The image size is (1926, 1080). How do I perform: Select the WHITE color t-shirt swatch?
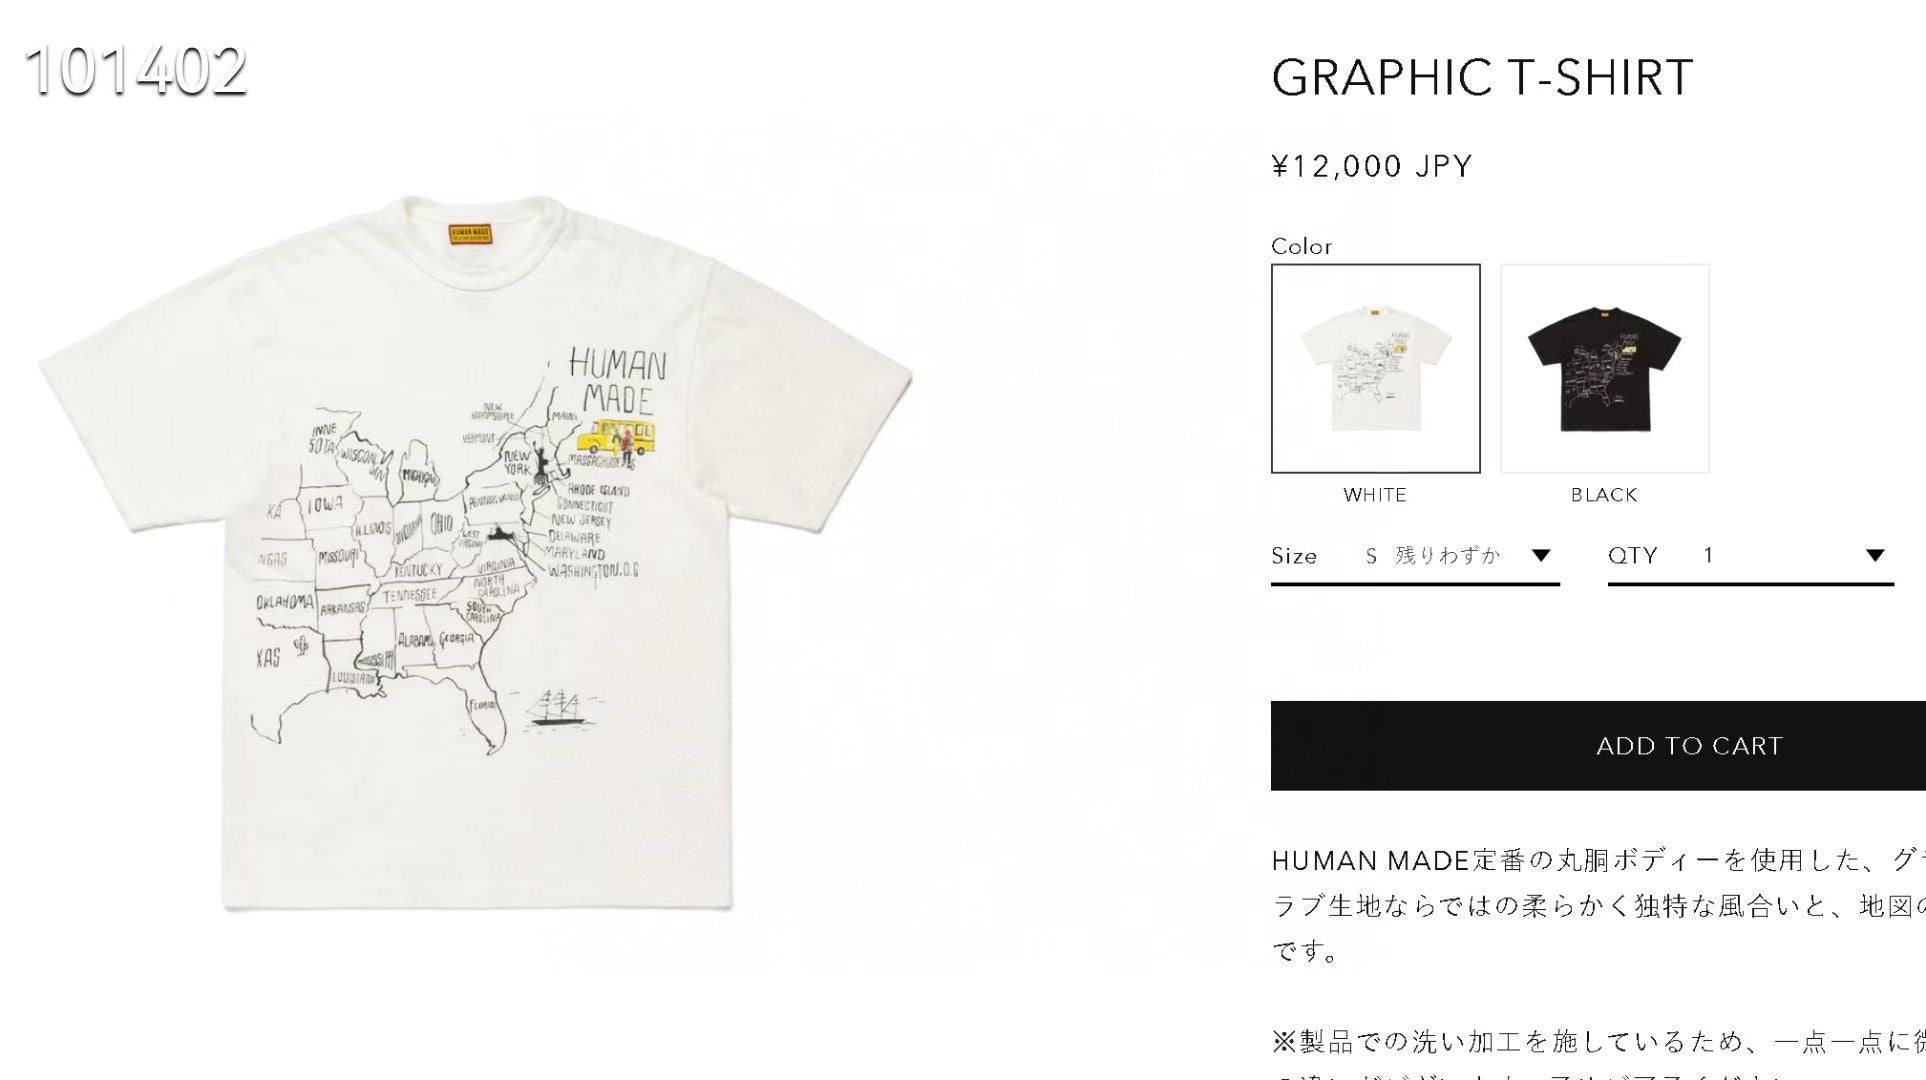1375,368
